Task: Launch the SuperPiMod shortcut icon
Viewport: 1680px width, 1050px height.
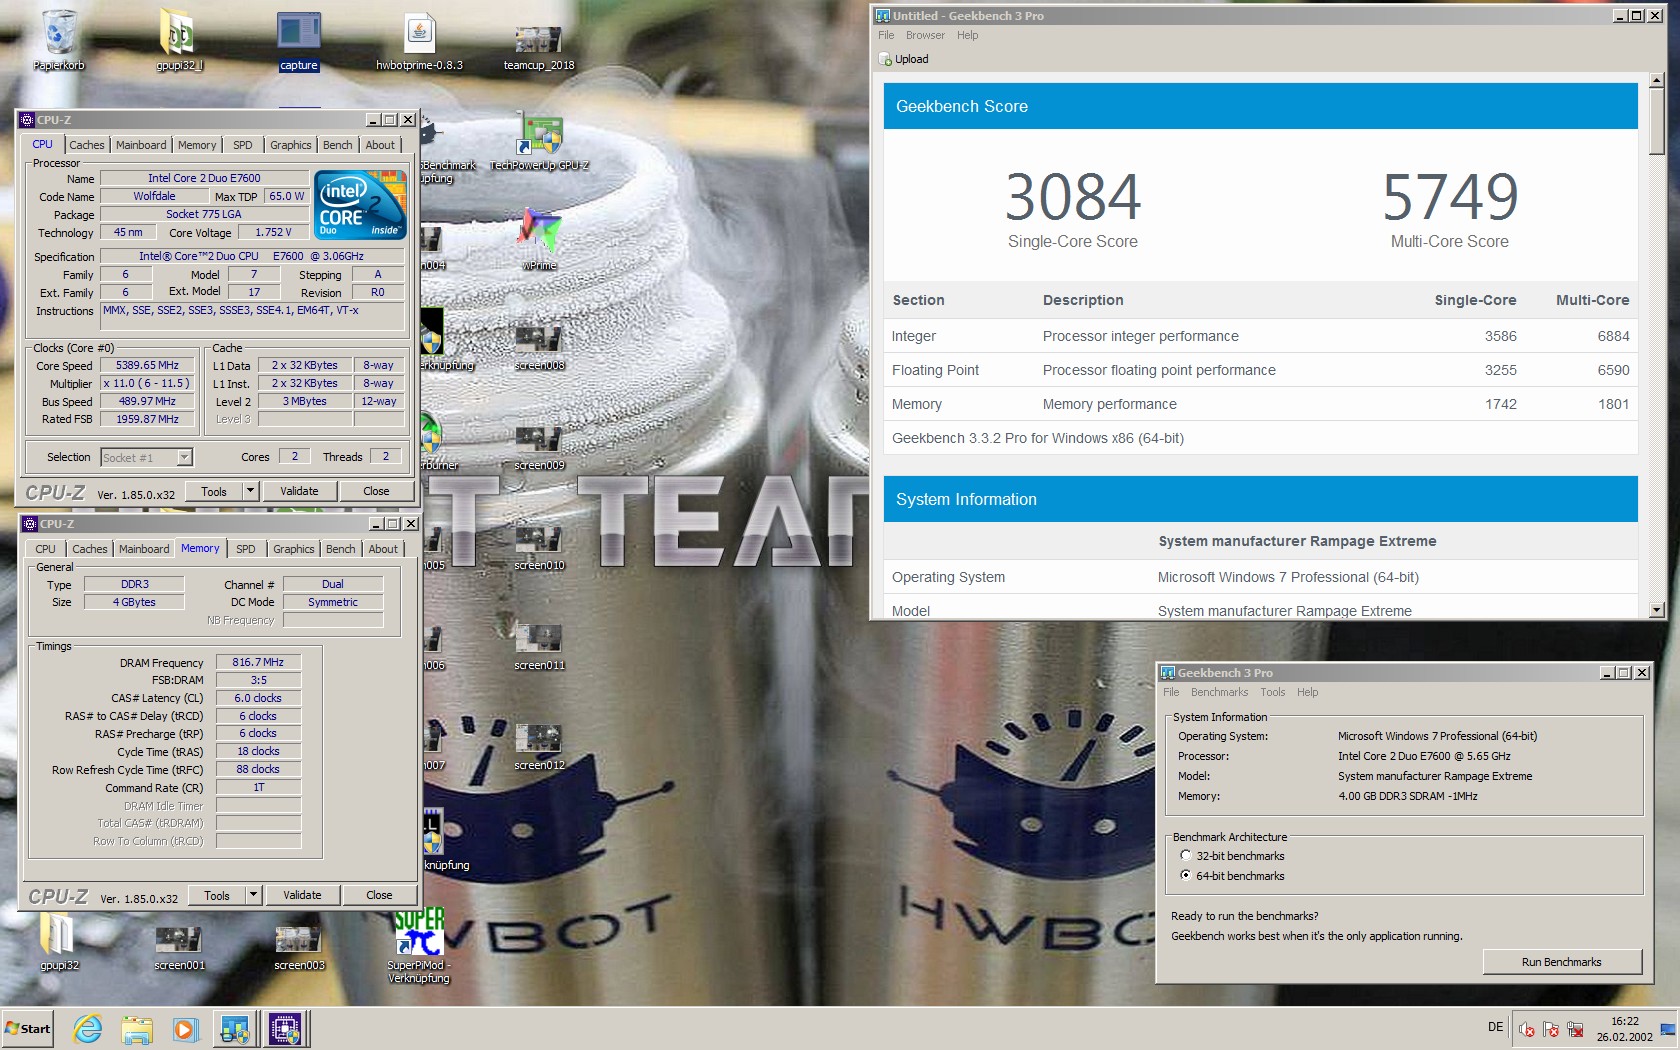Action: coord(419,945)
